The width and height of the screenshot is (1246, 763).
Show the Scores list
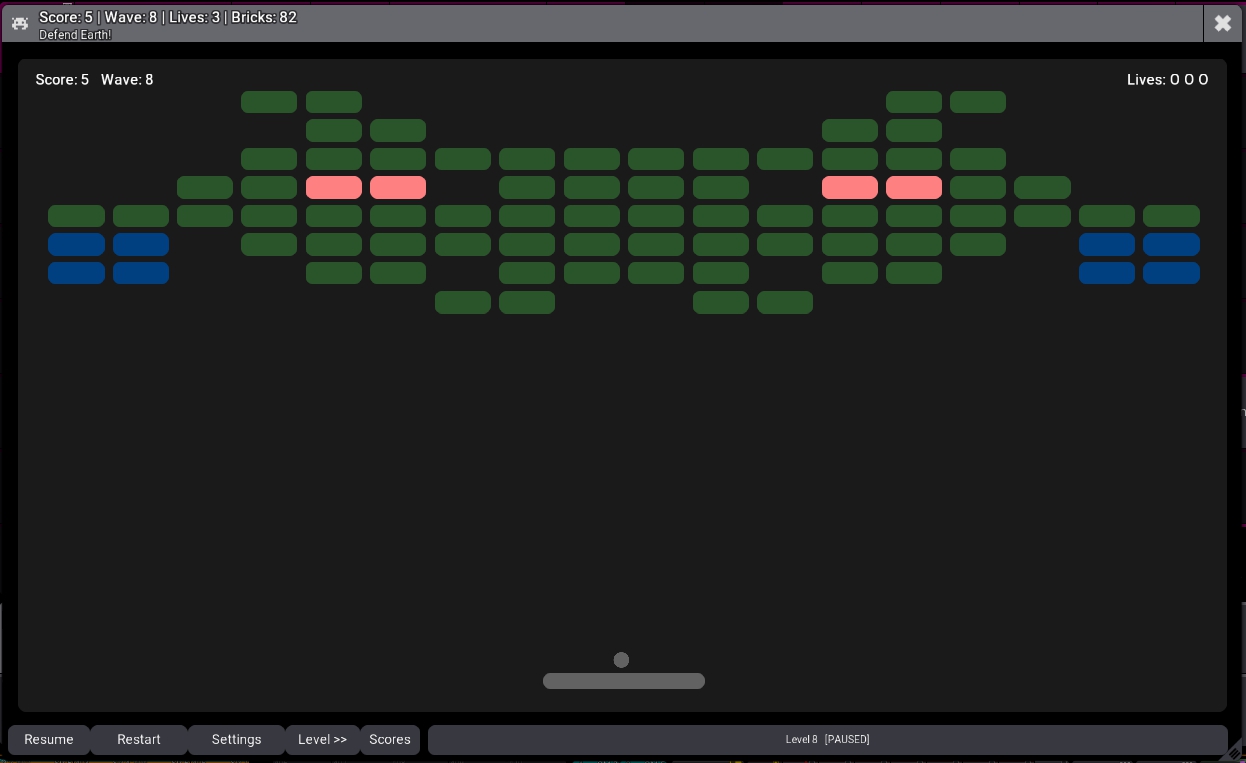coord(390,740)
